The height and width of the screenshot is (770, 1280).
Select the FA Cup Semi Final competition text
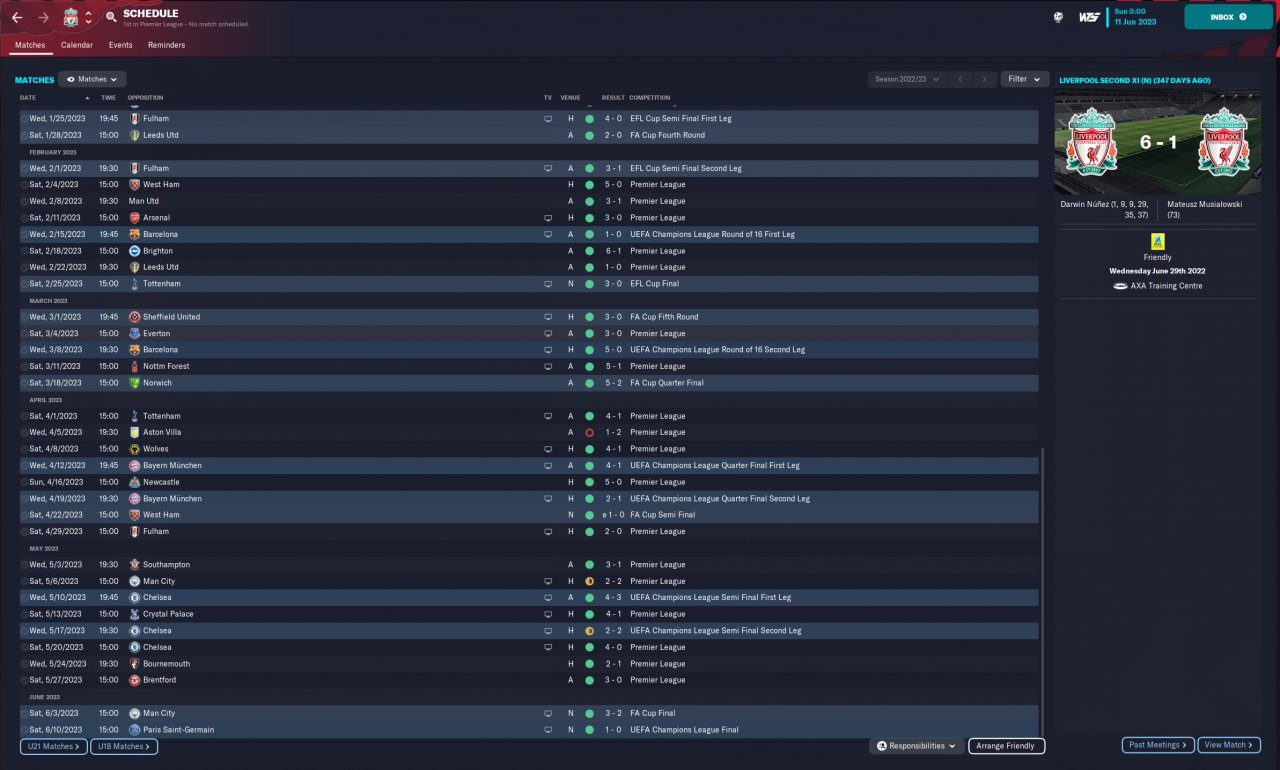point(662,515)
